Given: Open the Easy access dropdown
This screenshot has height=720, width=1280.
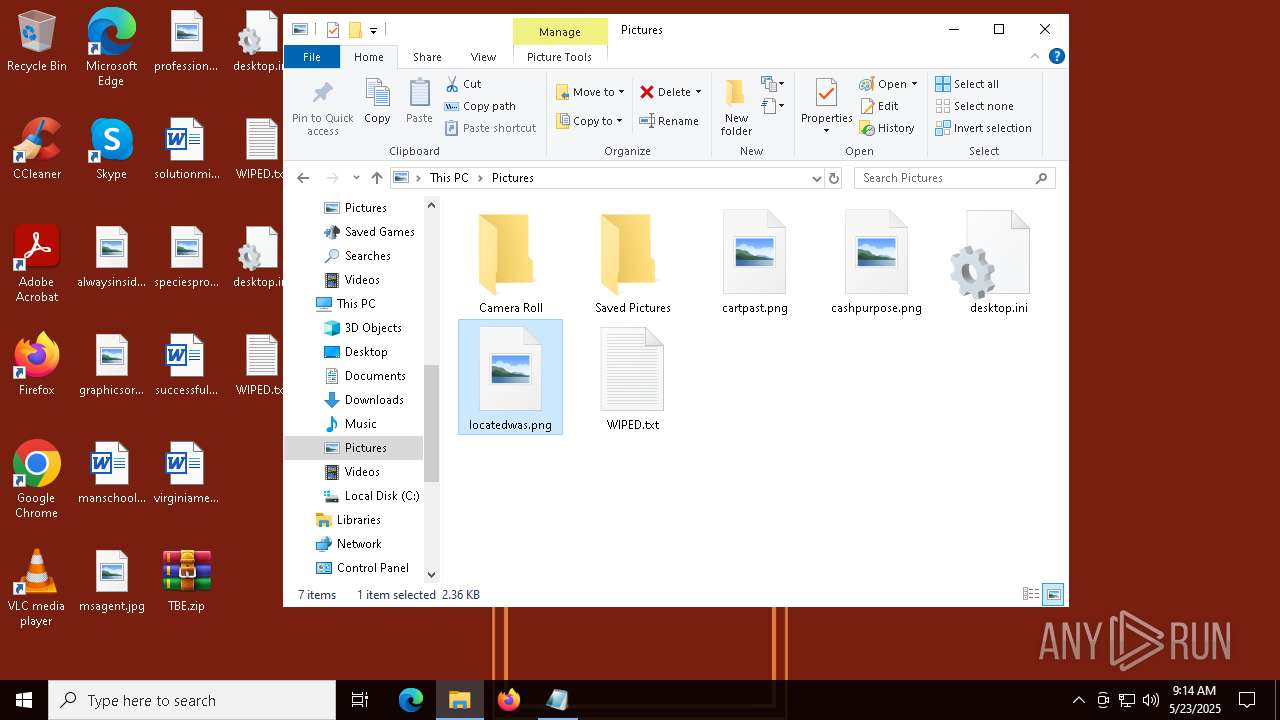Looking at the screenshot, I should (772, 106).
